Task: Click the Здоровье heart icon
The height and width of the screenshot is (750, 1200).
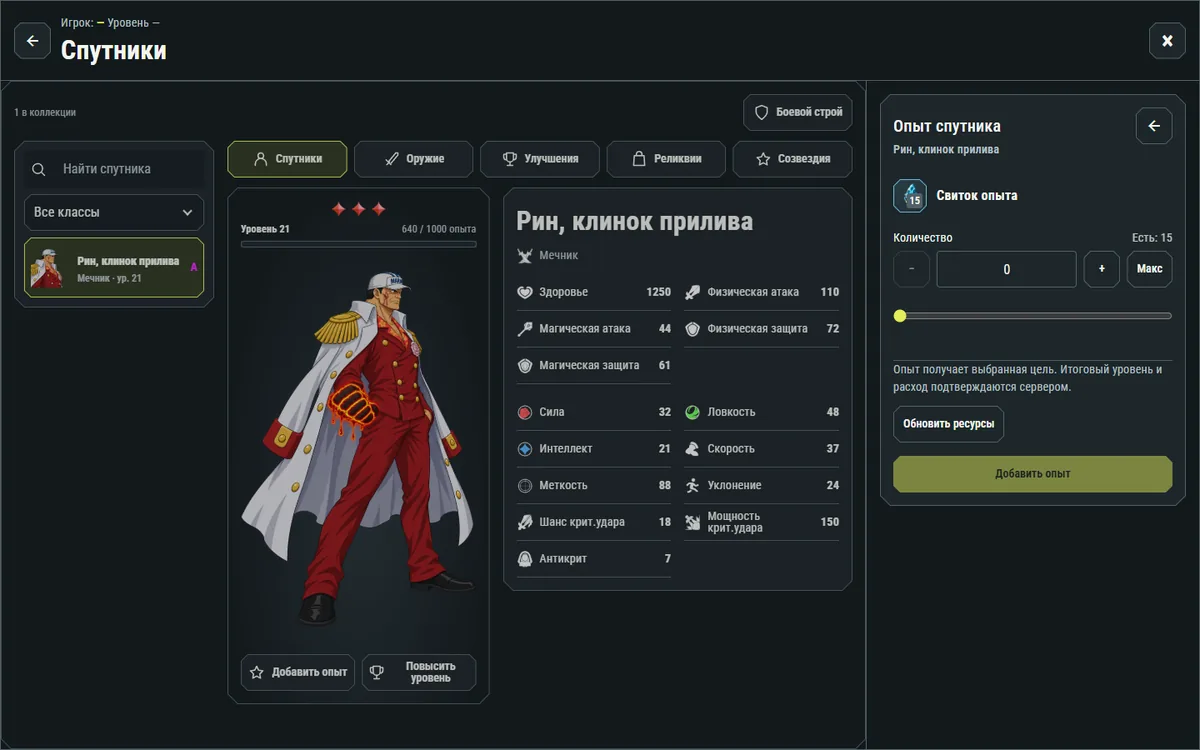Action: click(x=525, y=292)
